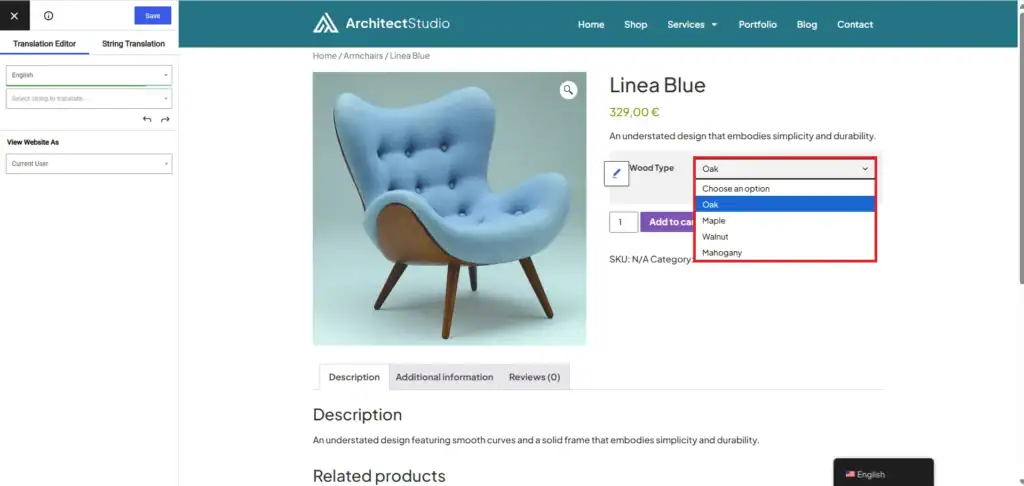Open the Additional information tab
The width and height of the screenshot is (1024, 486).
[x=444, y=377]
